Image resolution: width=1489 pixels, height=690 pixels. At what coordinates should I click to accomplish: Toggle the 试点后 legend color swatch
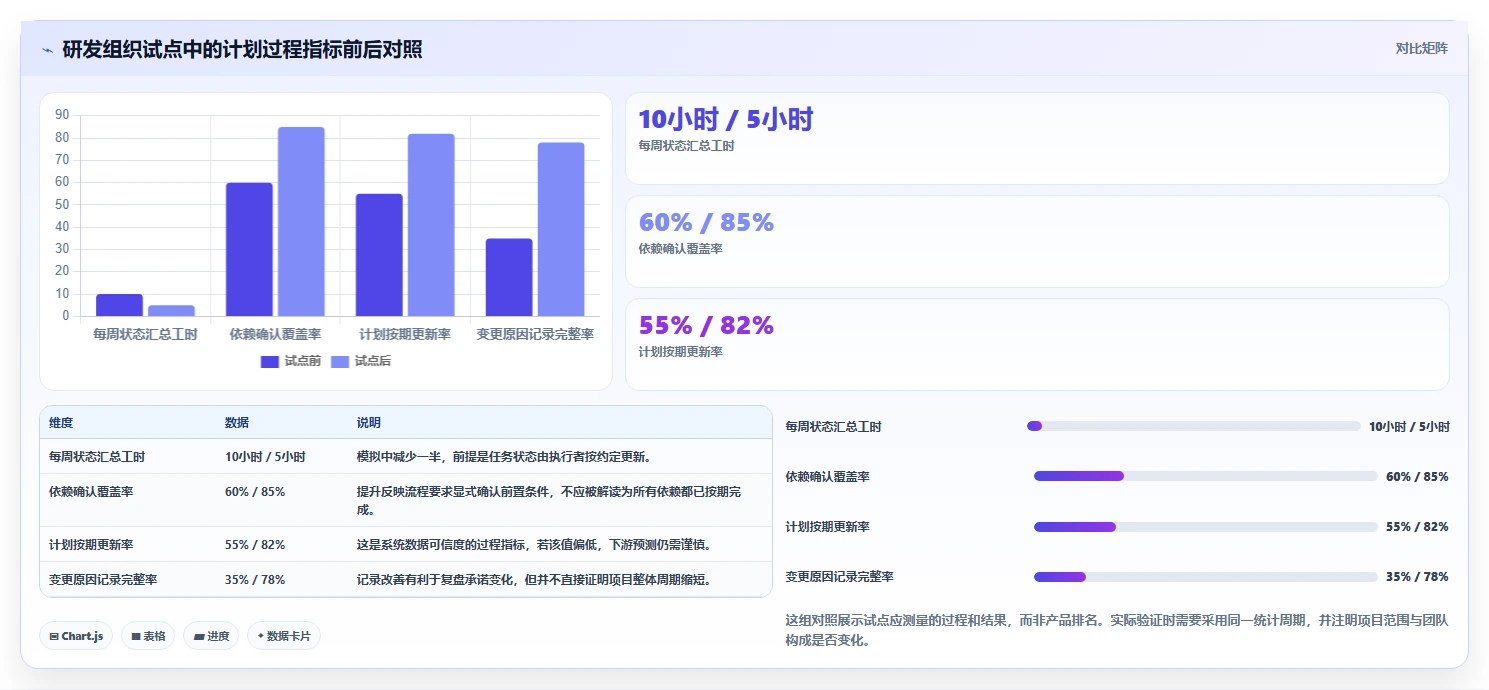[340, 362]
